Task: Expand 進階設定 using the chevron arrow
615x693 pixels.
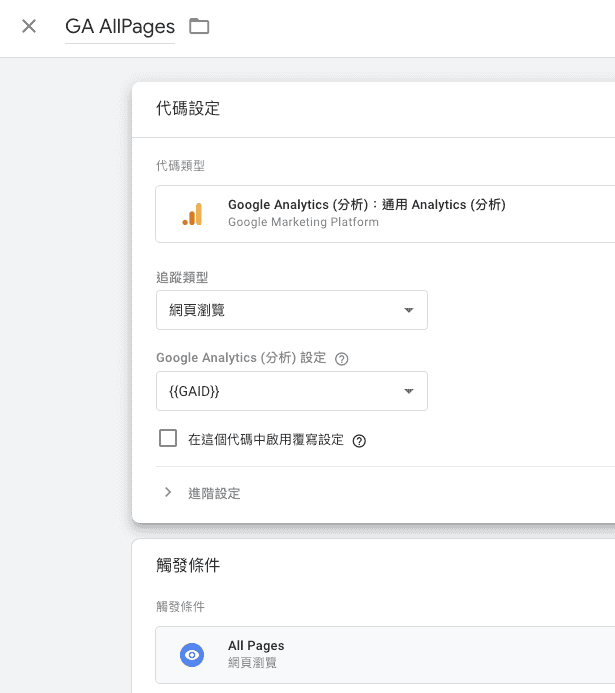Action: pos(168,493)
